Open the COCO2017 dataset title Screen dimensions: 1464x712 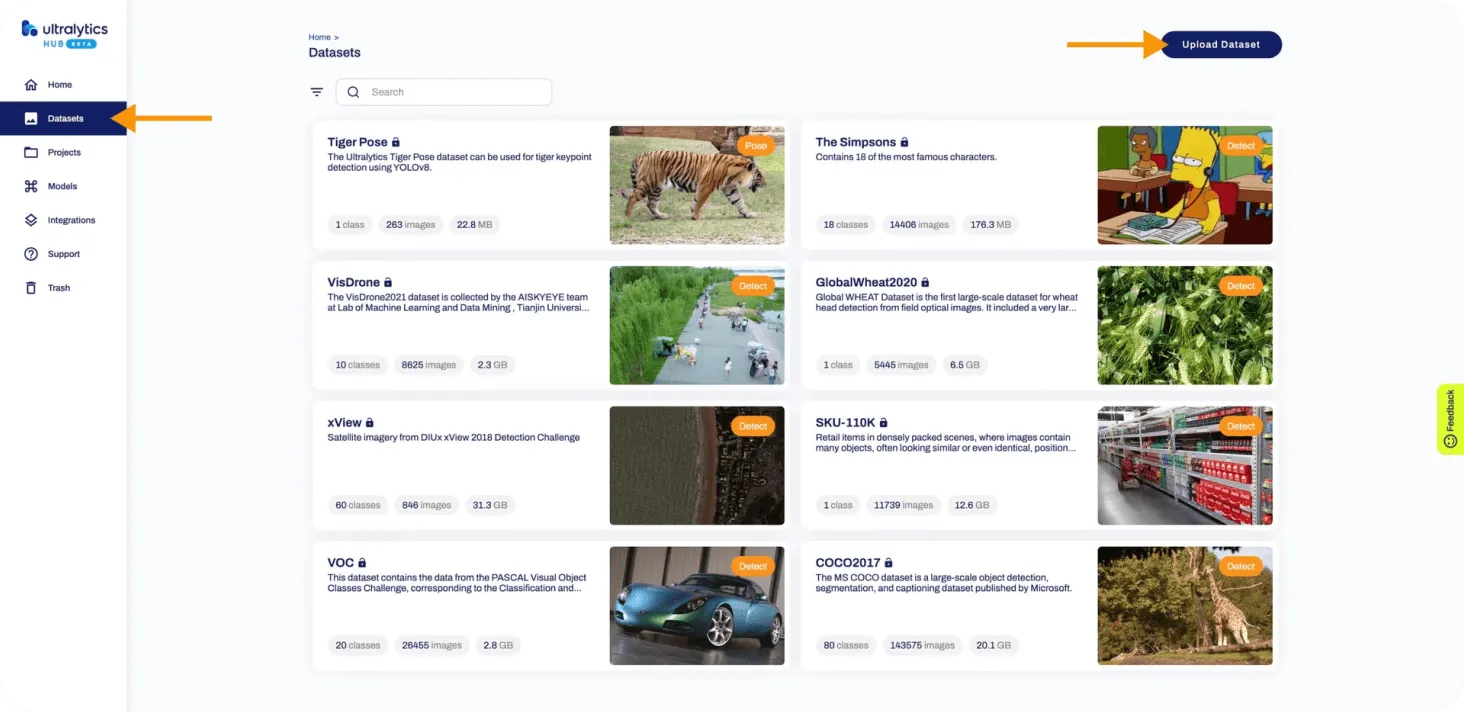point(848,563)
